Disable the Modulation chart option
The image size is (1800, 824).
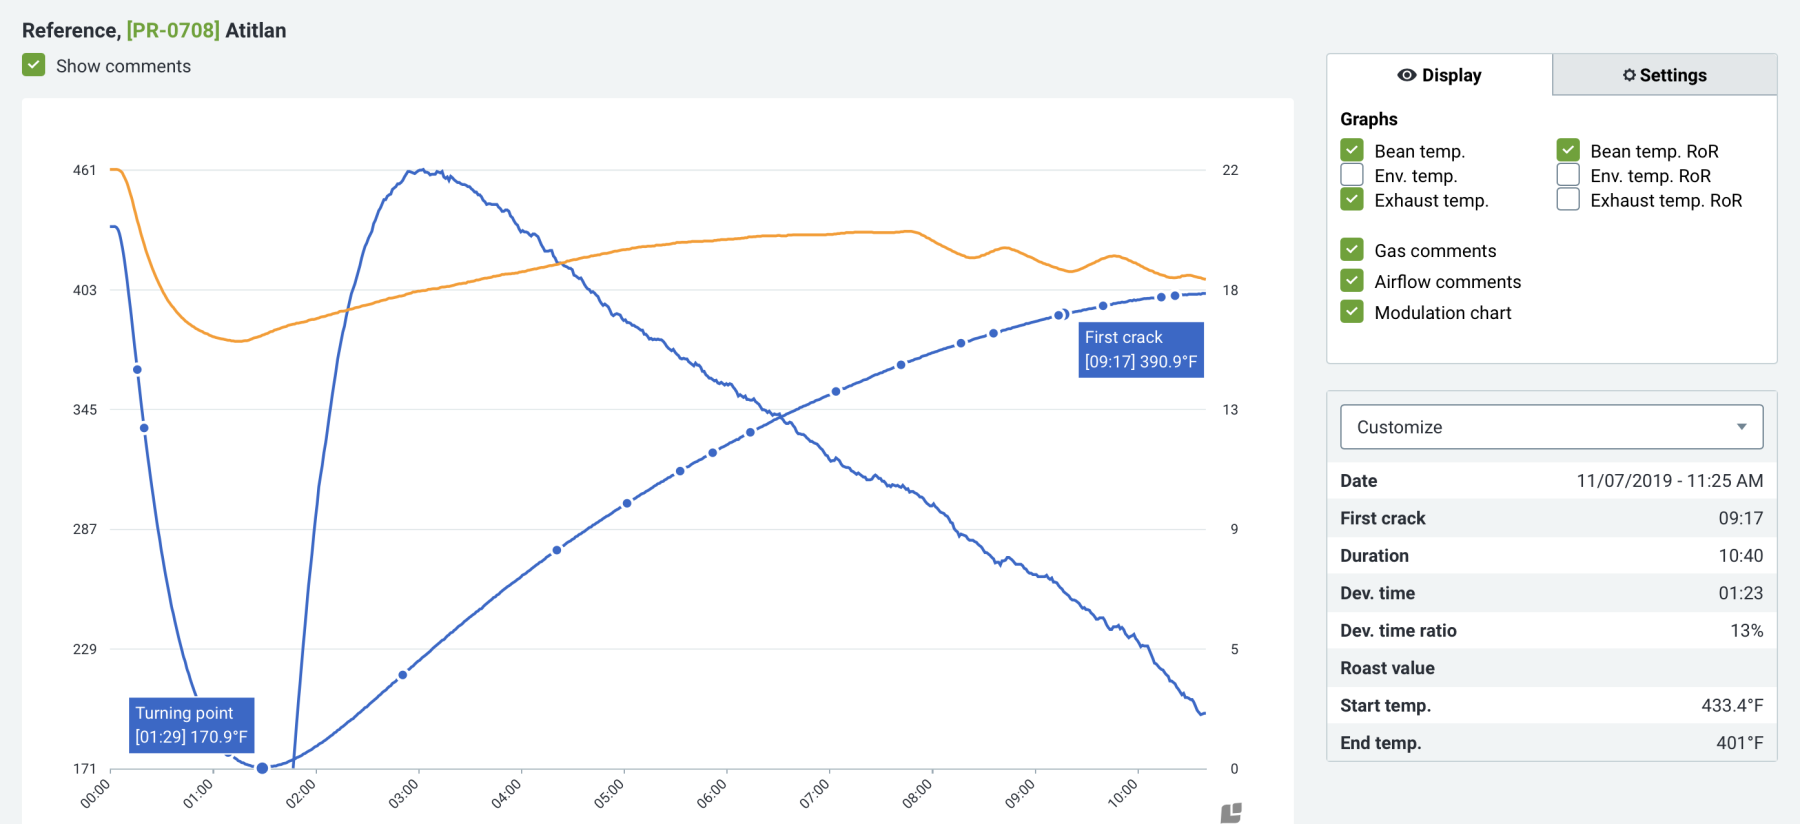1352,312
